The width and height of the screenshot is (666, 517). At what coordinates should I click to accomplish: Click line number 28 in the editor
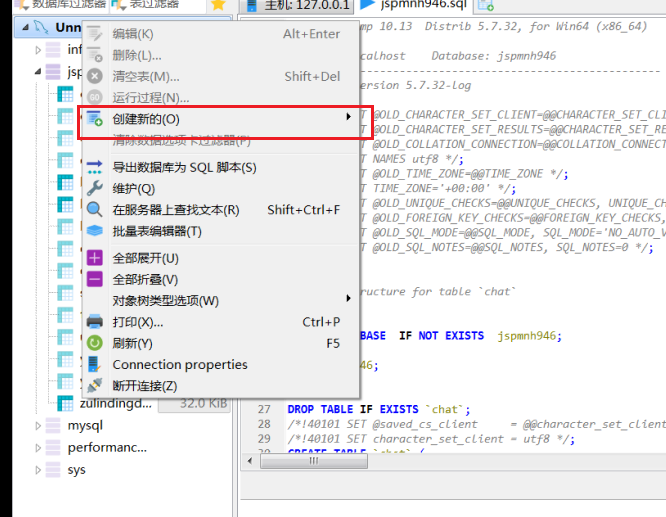click(264, 424)
